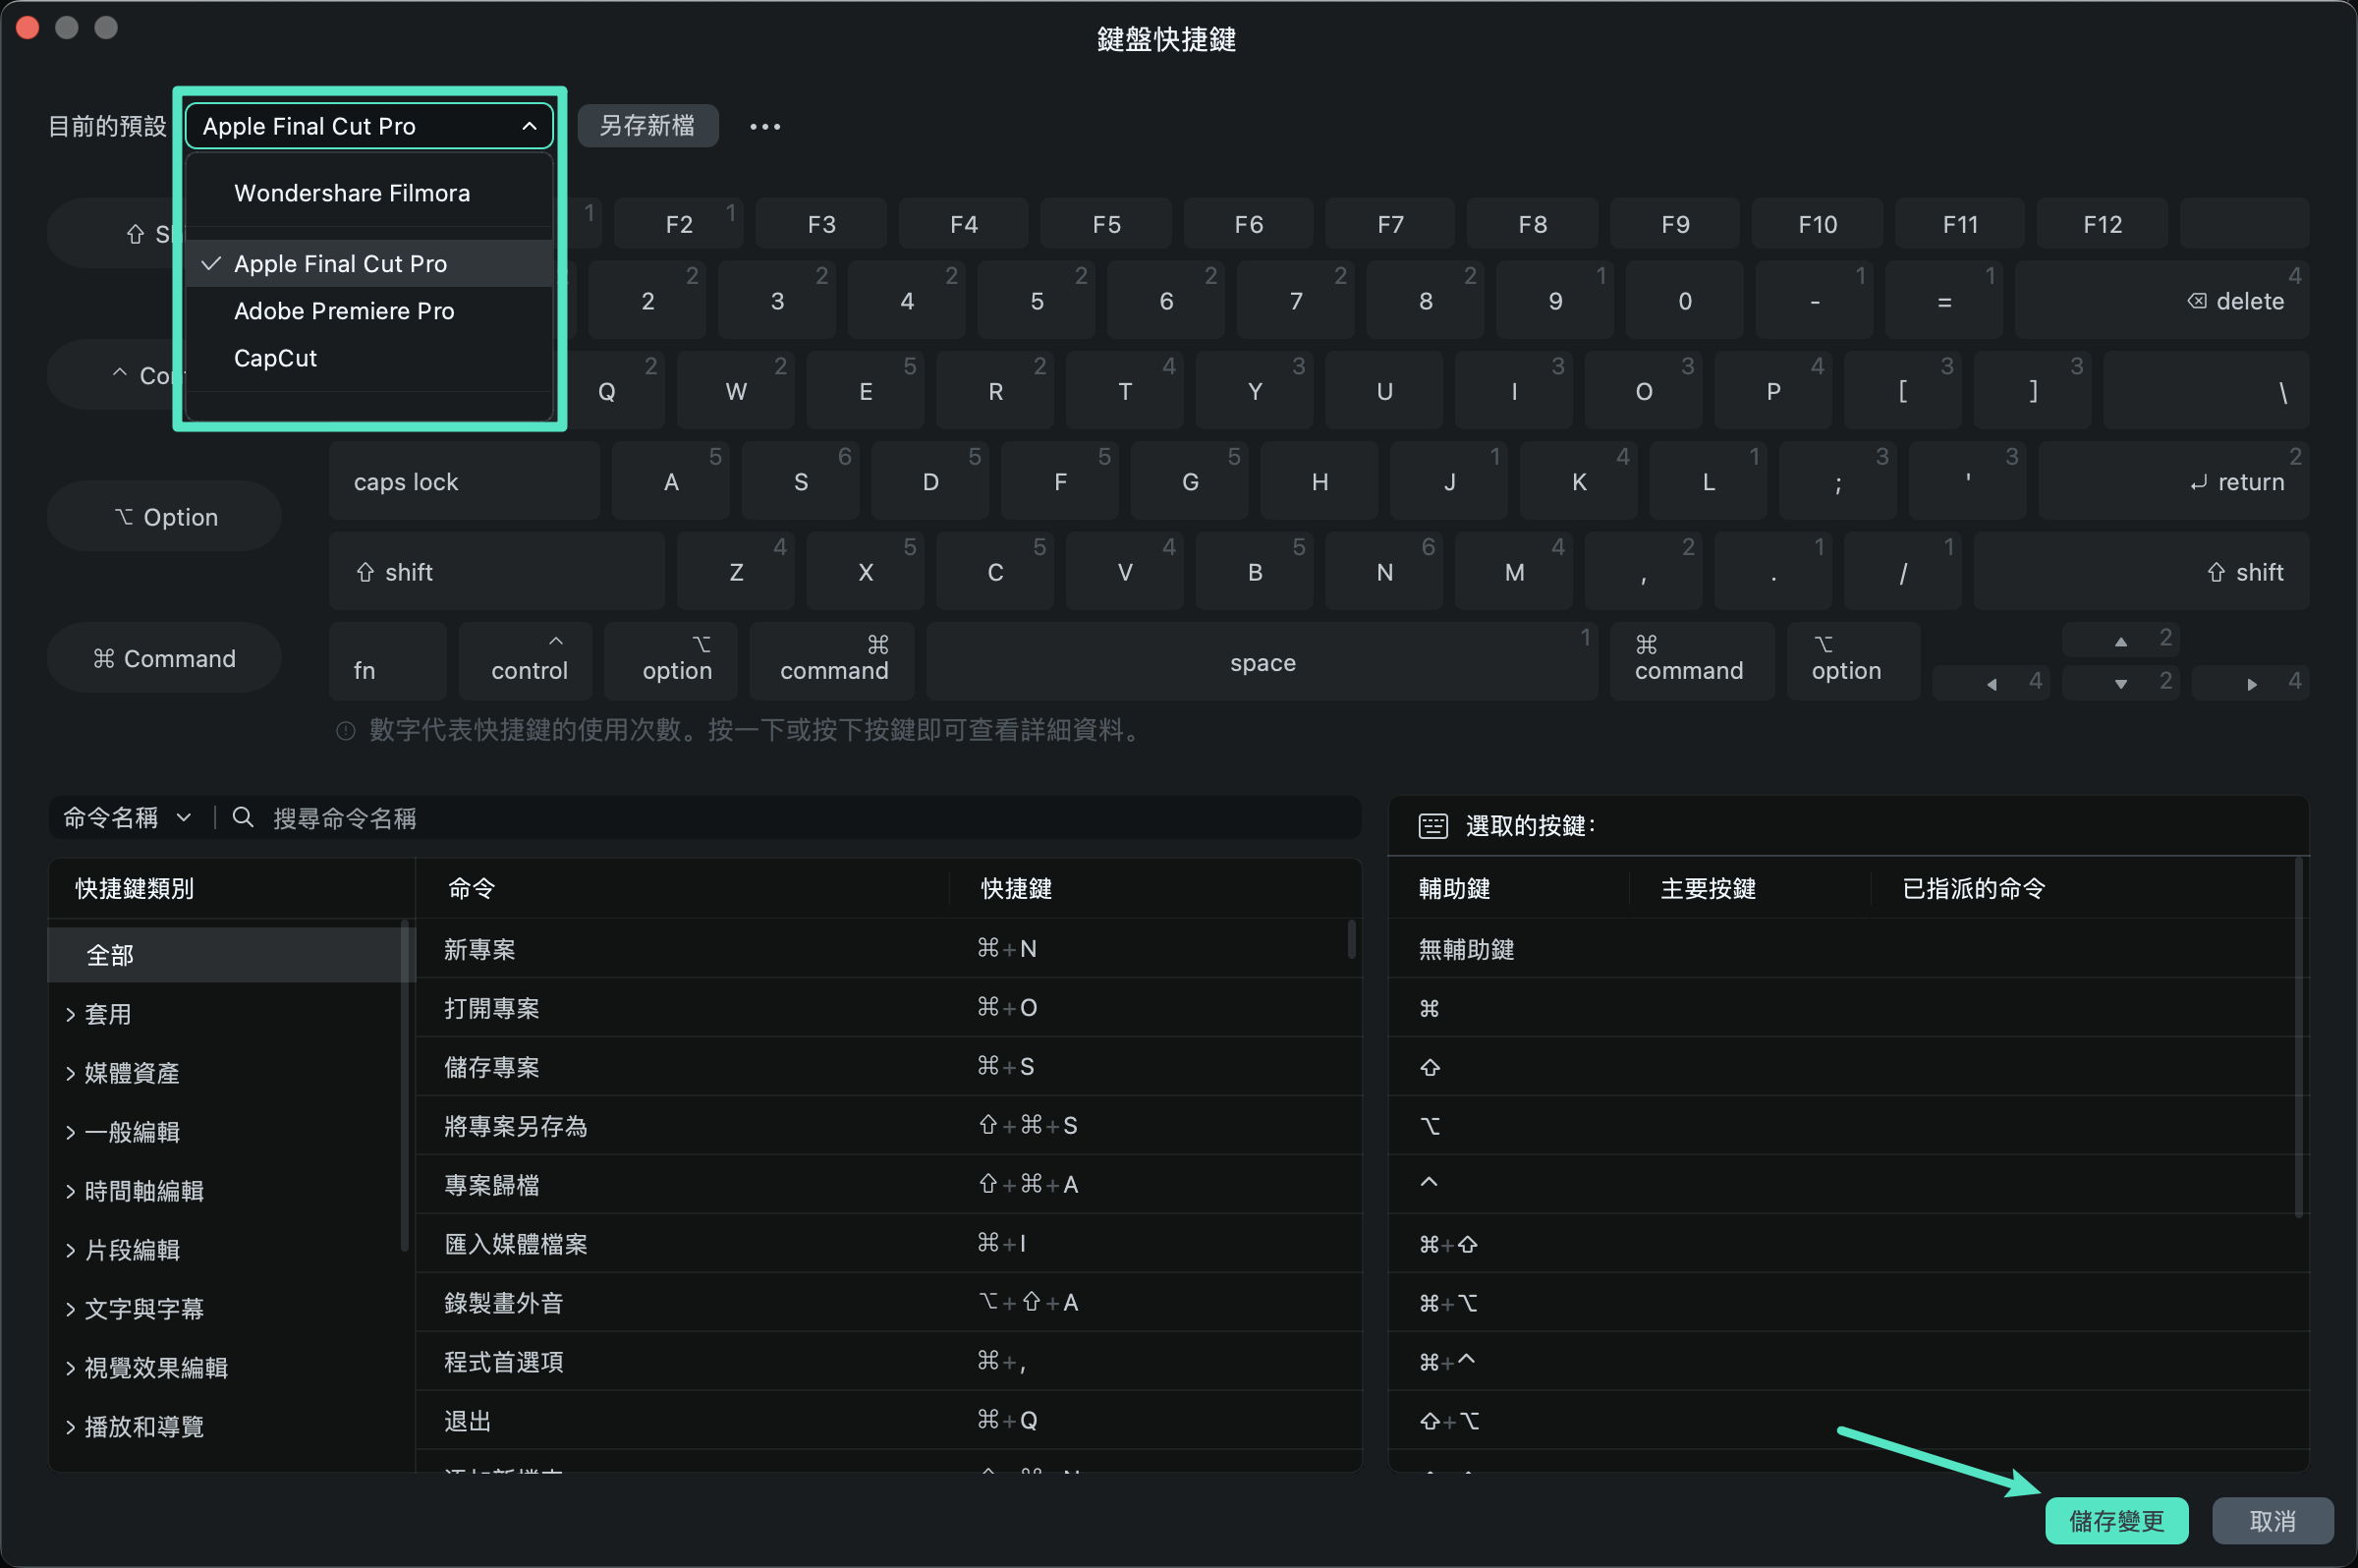
Task: Choose Adobe Premiere Pro preset
Action: tap(369, 311)
